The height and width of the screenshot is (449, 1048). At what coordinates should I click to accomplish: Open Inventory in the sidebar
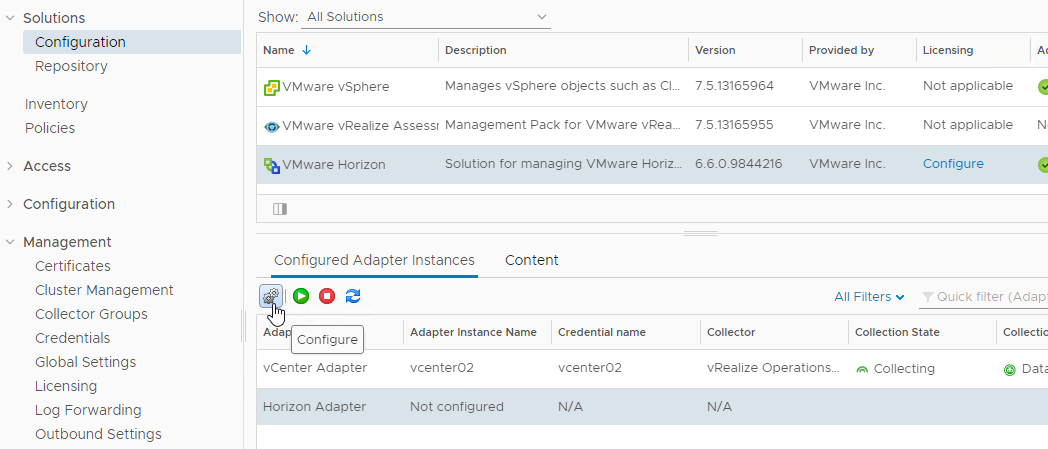56,104
